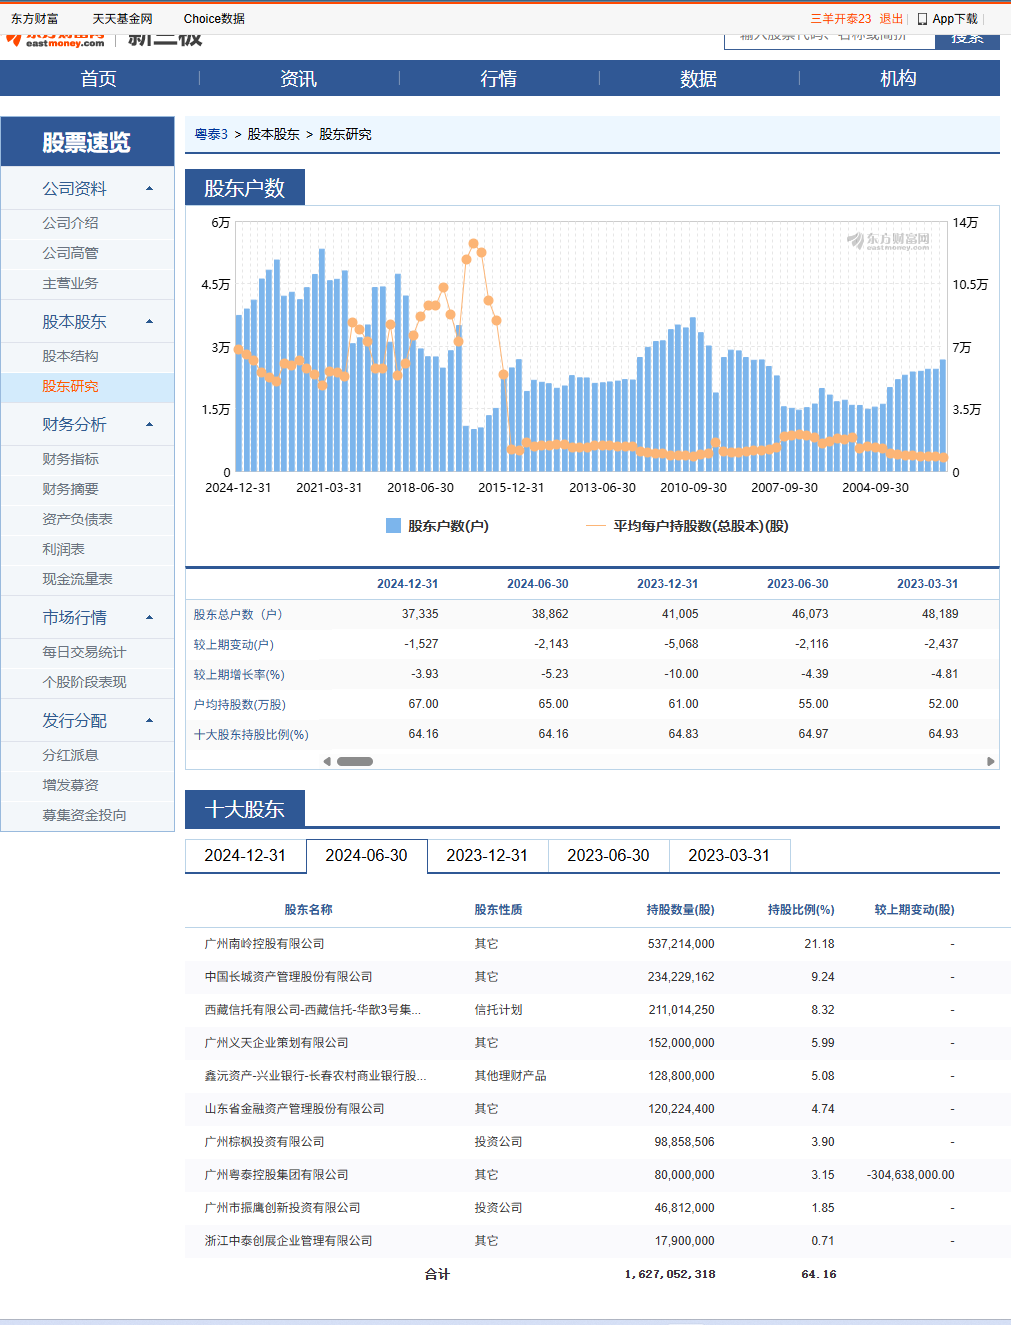
Task: Open 股本结构 in the sidebar
Action: [70, 356]
